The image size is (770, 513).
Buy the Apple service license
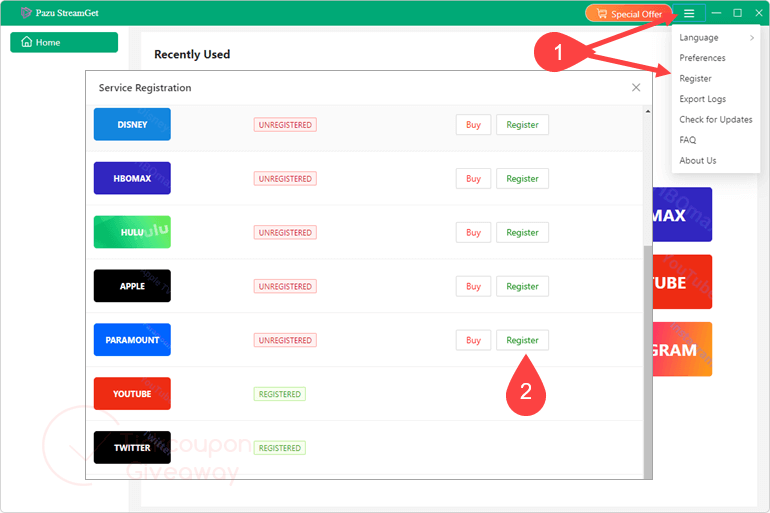[x=473, y=286]
